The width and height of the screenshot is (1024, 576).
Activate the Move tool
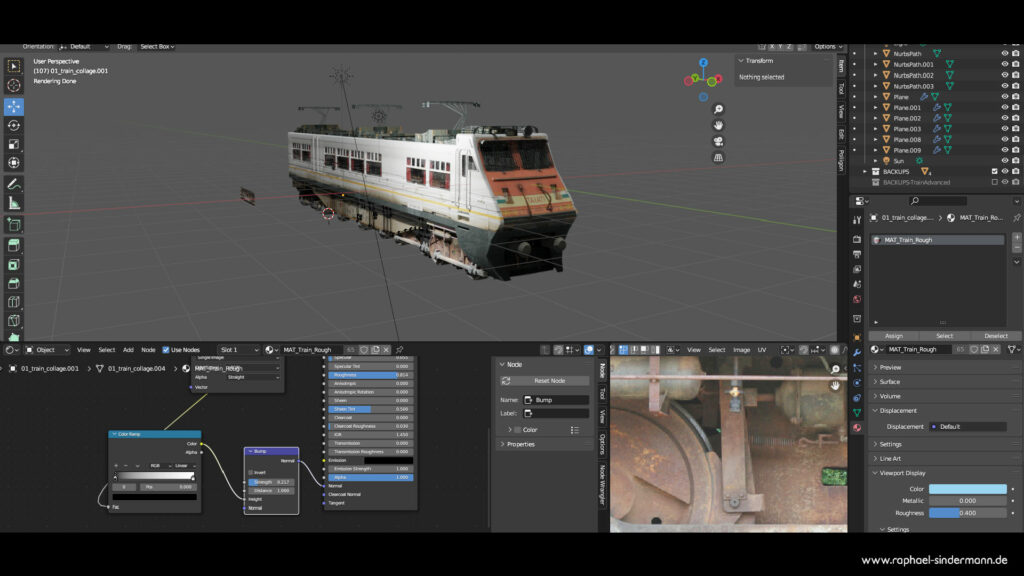point(14,106)
